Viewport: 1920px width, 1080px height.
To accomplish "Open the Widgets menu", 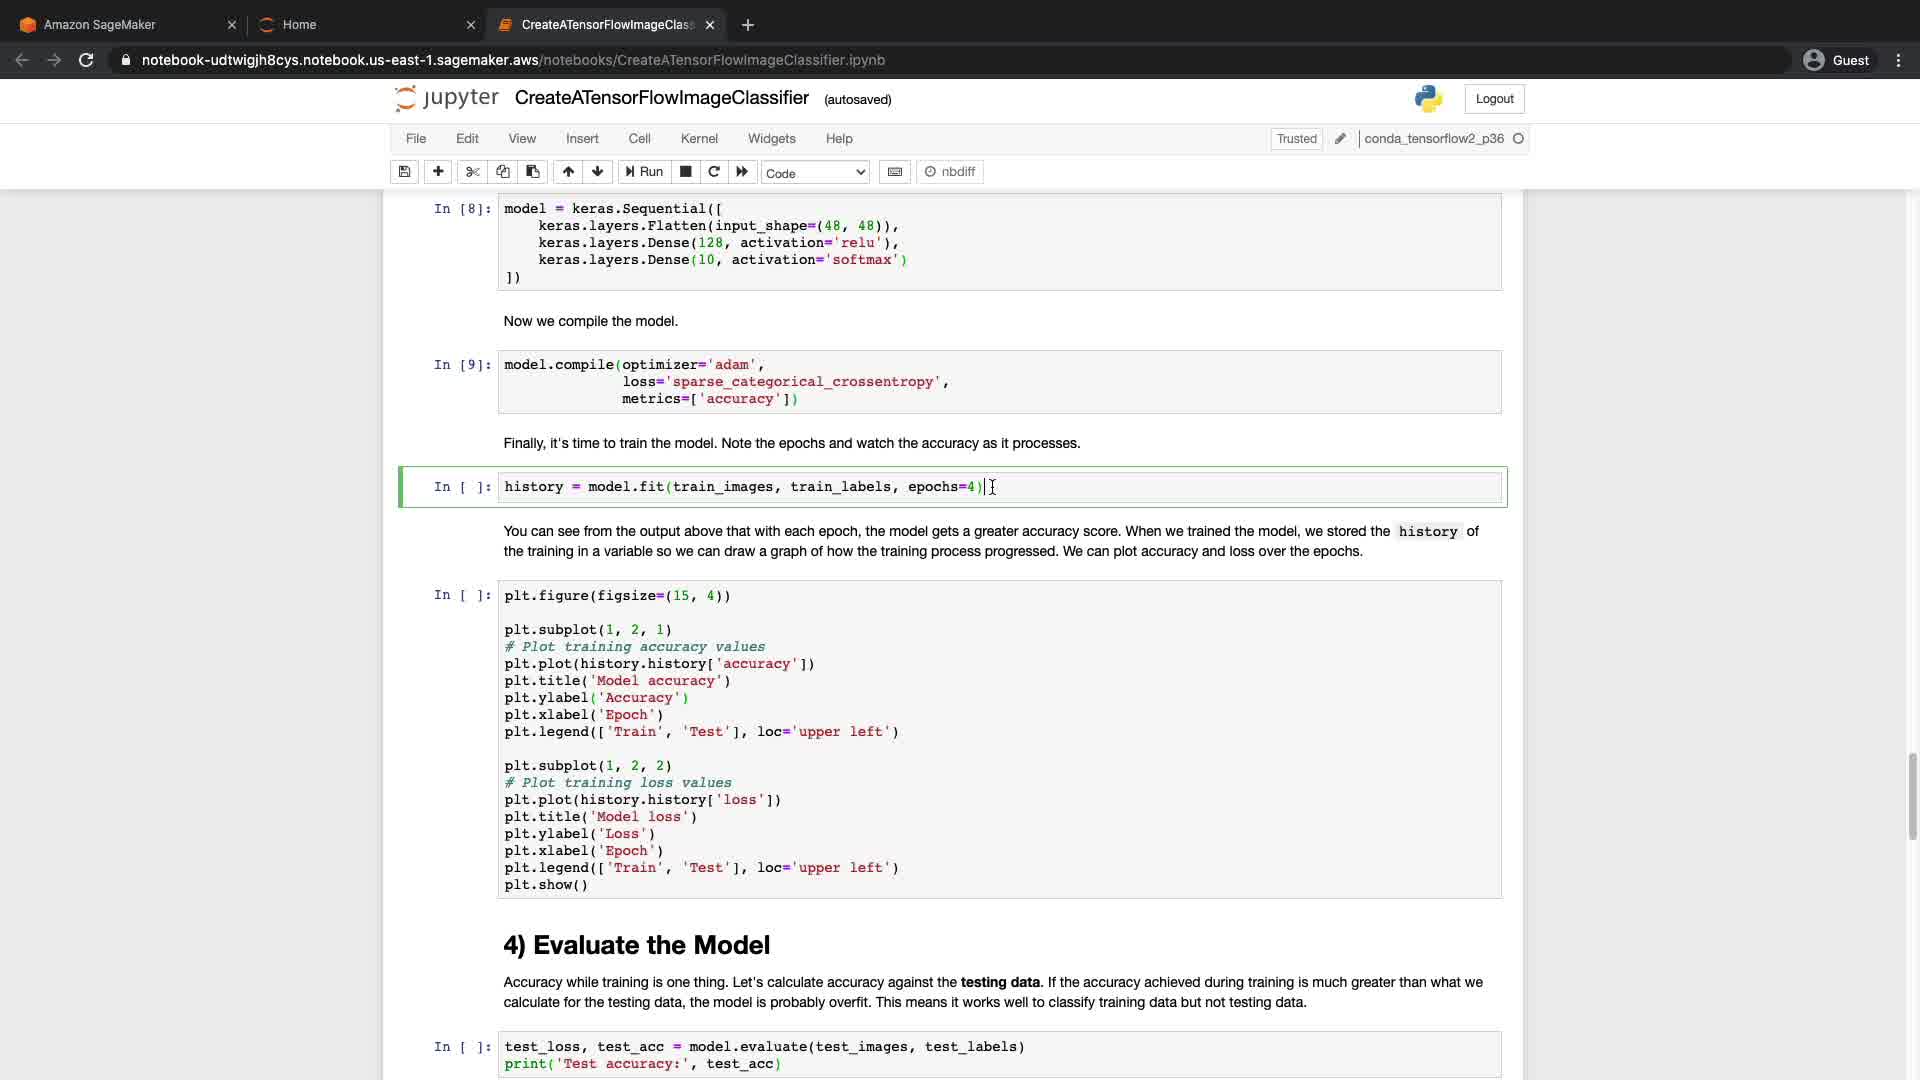I will pos(771,139).
